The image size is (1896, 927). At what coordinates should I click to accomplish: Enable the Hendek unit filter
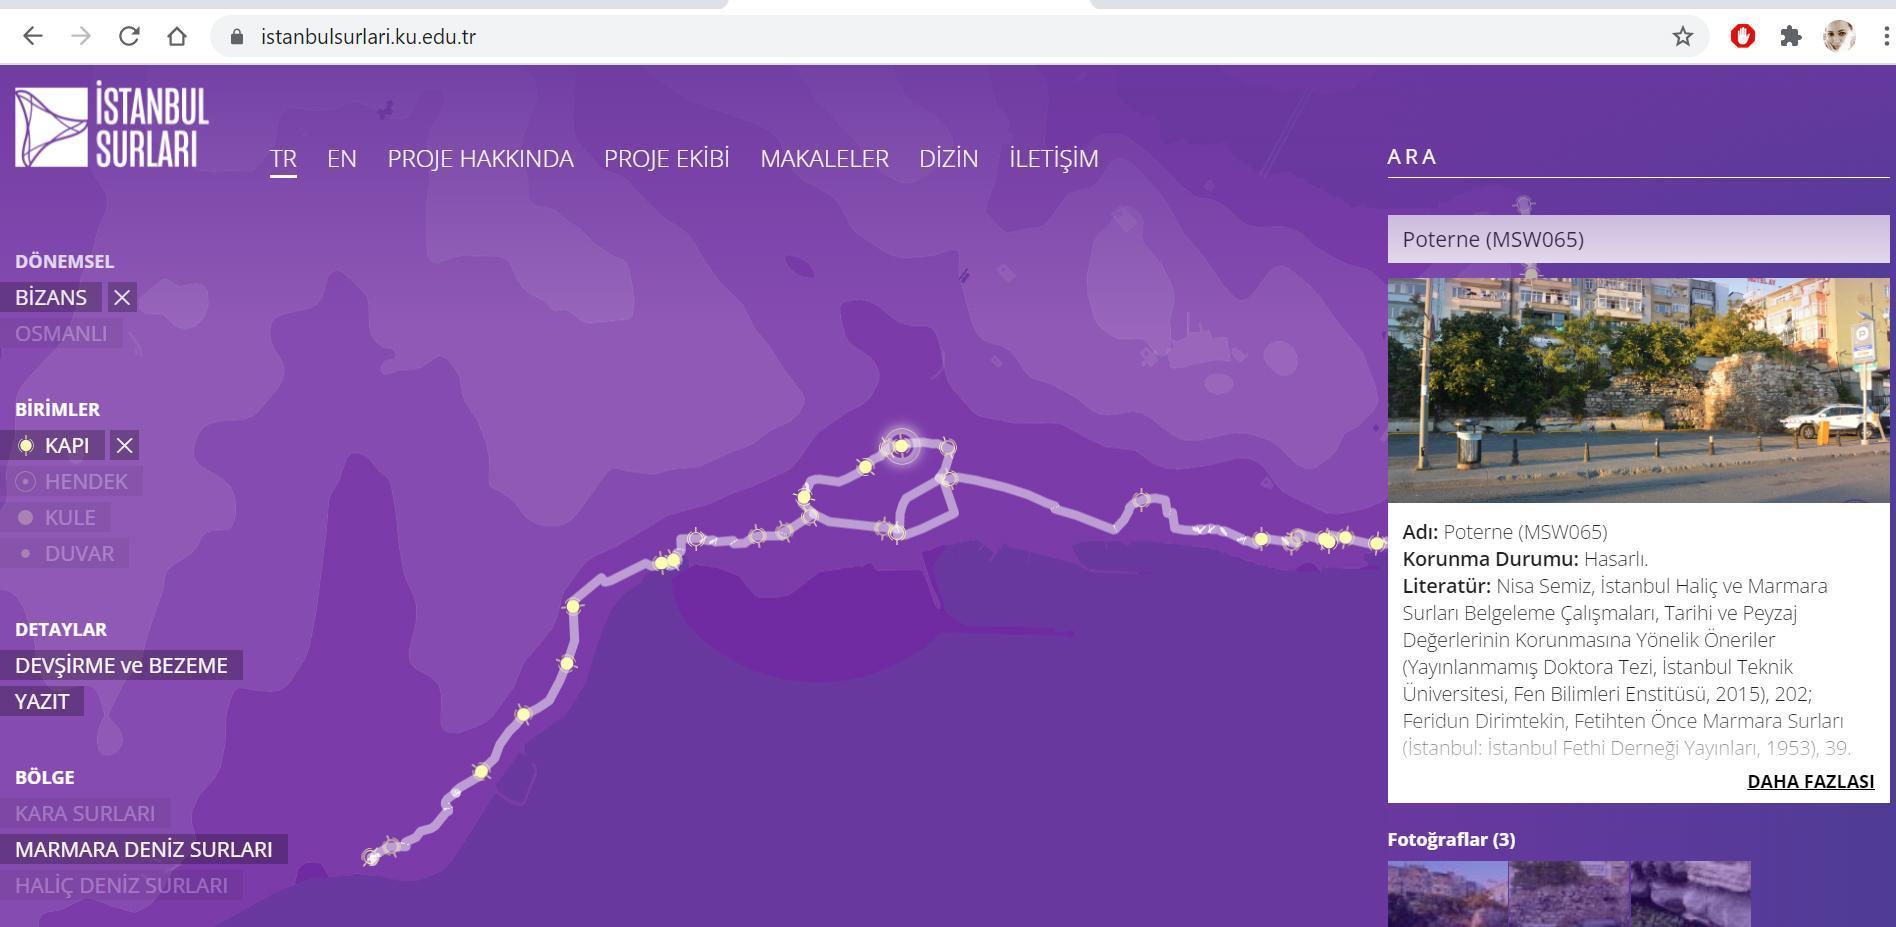coord(85,482)
